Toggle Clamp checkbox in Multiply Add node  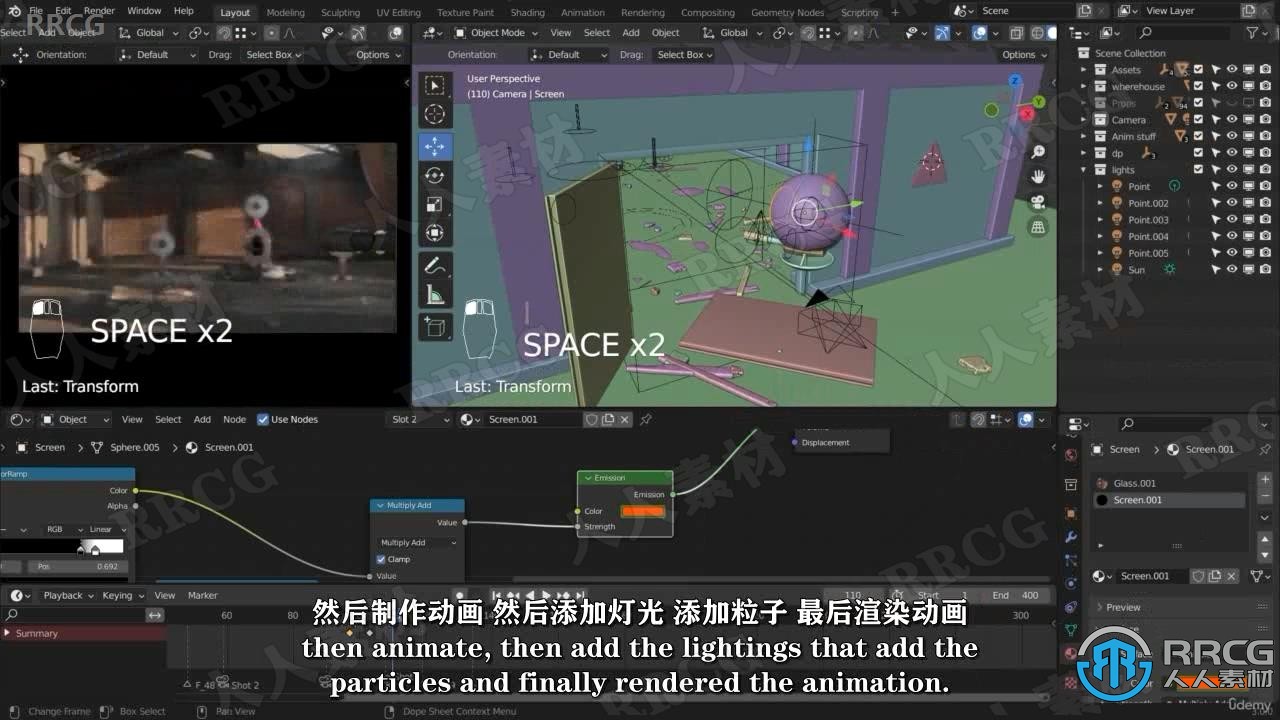point(381,559)
